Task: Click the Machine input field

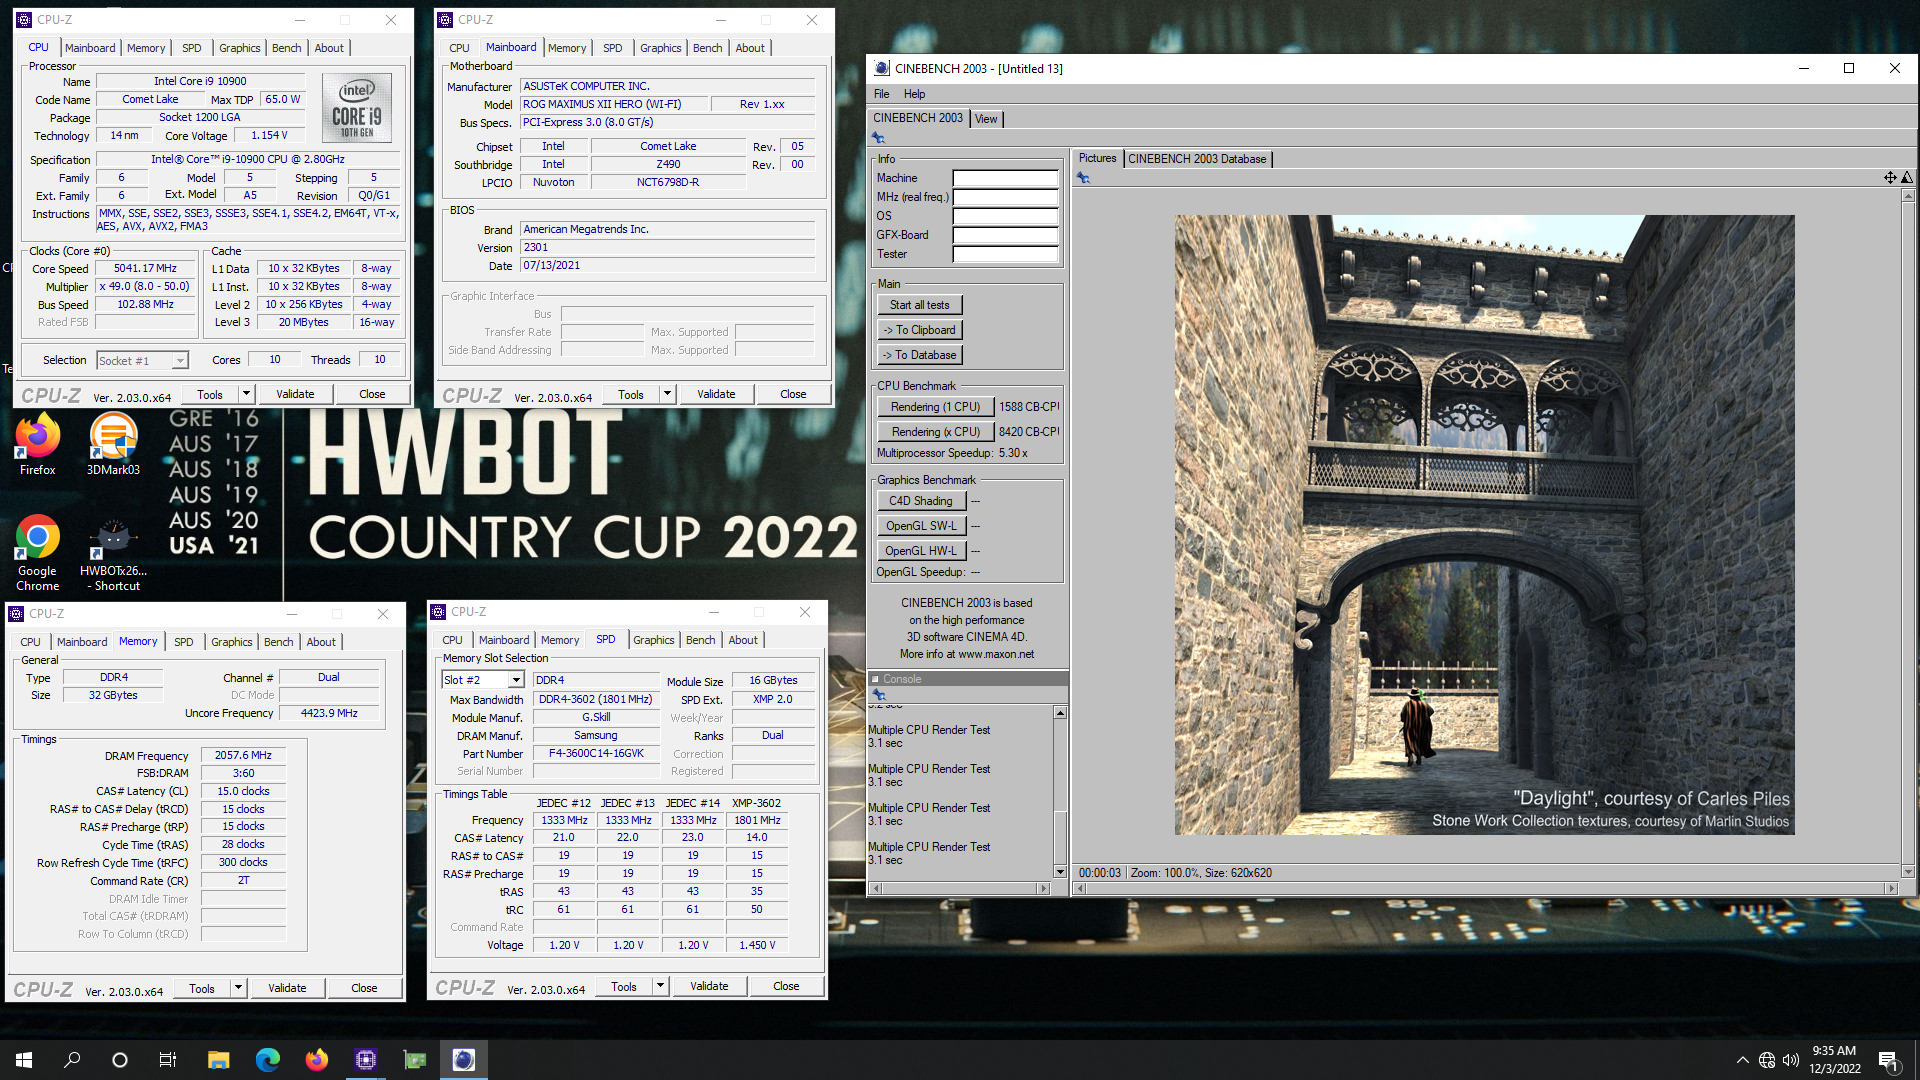Action: click(1005, 178)
